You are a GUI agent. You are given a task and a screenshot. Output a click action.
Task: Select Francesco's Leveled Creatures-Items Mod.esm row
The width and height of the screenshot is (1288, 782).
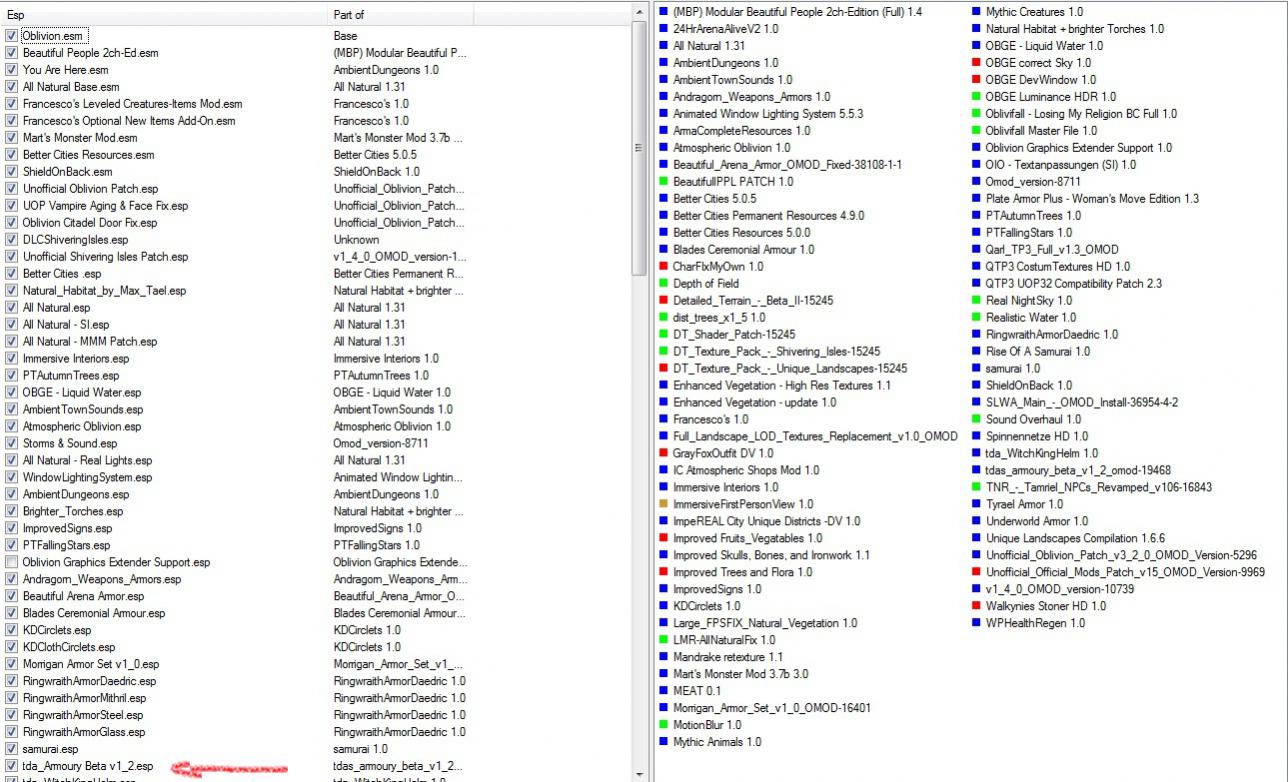coord(132,104)
